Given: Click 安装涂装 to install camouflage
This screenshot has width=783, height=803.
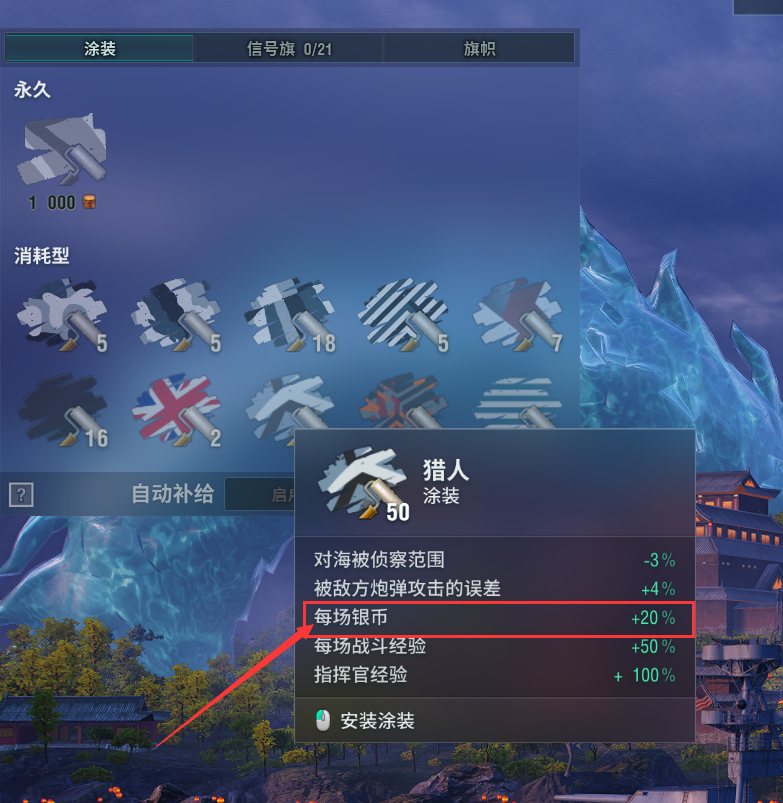Looking at the screenshot, I should (x=377, y=721).
